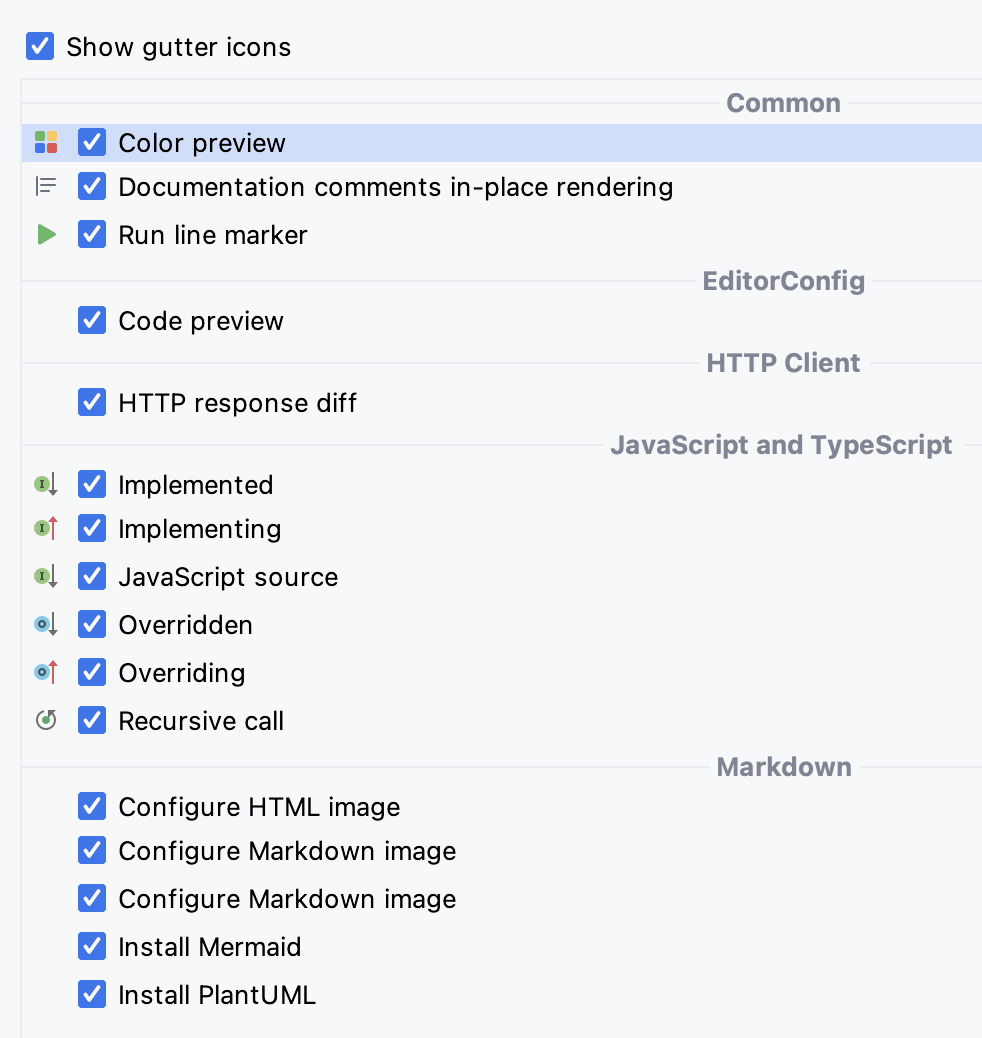The image size is (982, 1038).
Task: Click the Color preview gutter icon
Action: click(x=45, y=141)
